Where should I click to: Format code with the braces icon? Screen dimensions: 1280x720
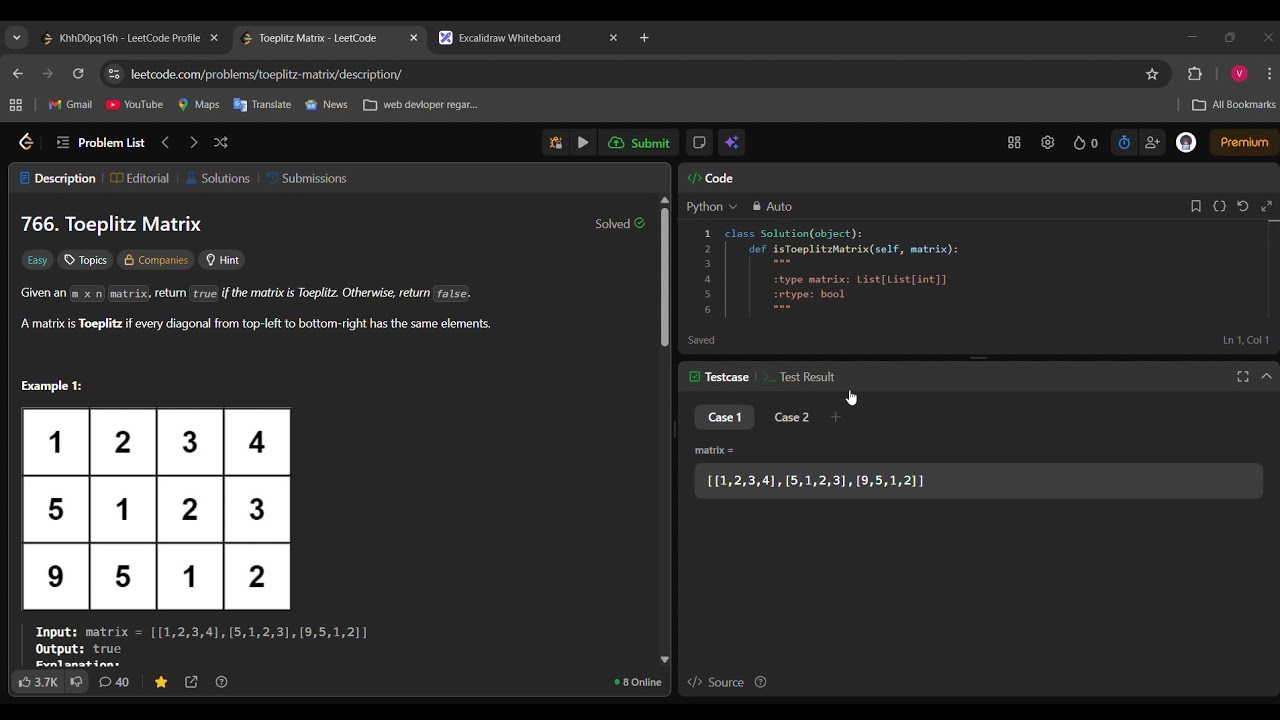tap(1219, 206)
